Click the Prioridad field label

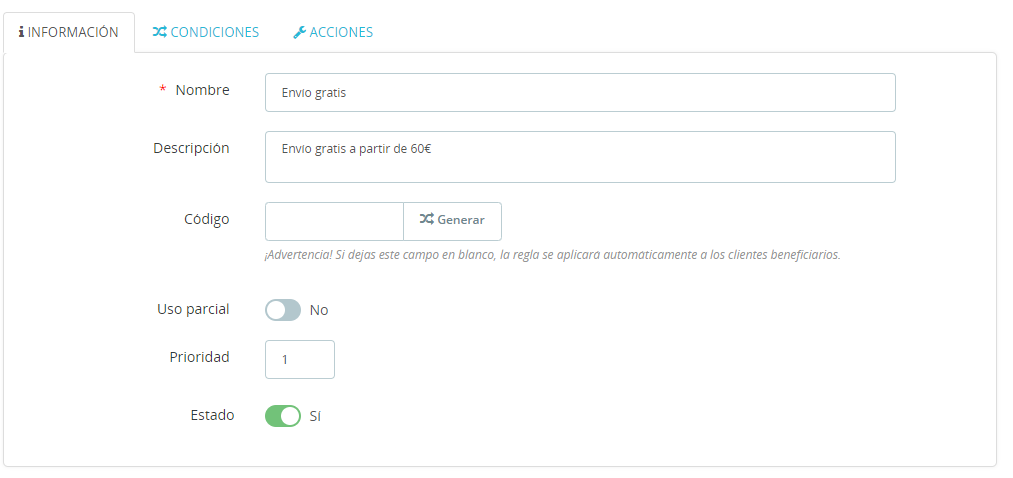tap(200, 357)
